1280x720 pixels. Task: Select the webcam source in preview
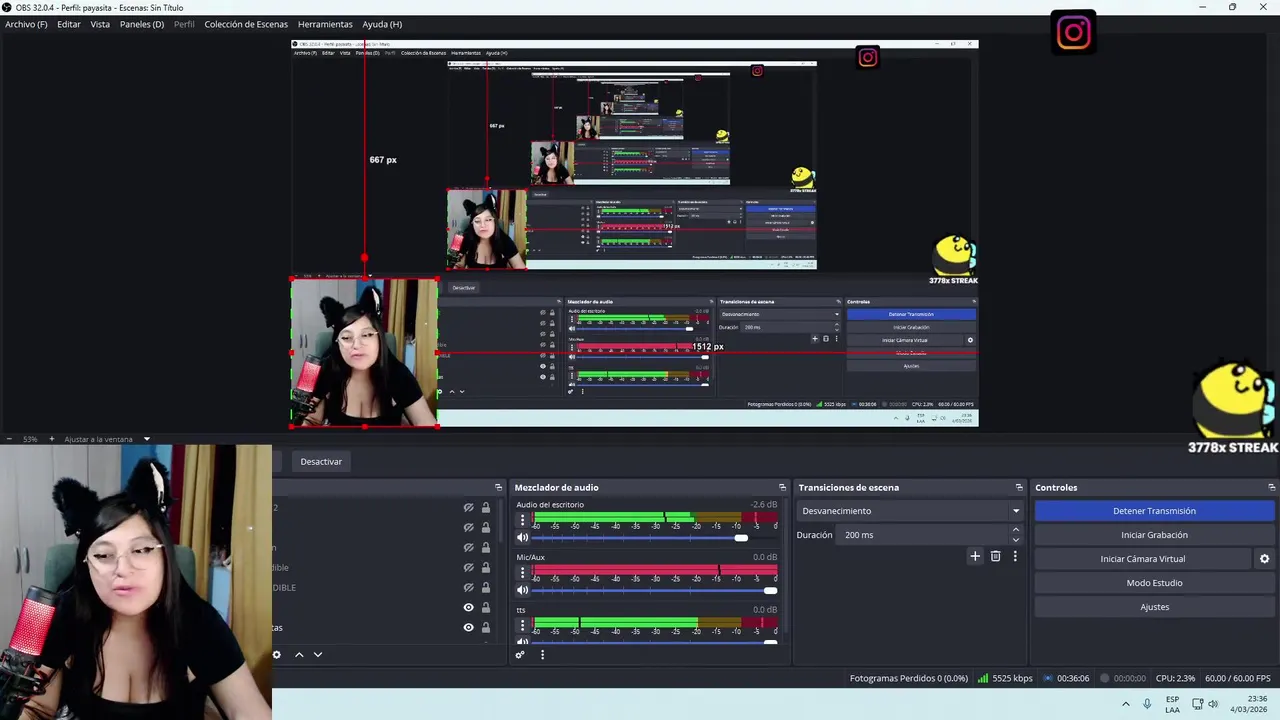point(364,353)
